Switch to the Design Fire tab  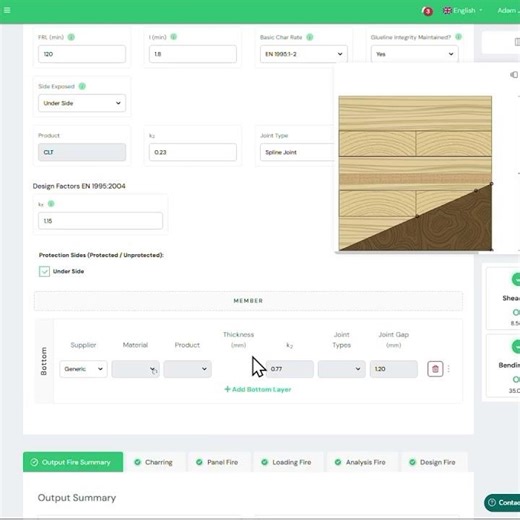[434, 462]
